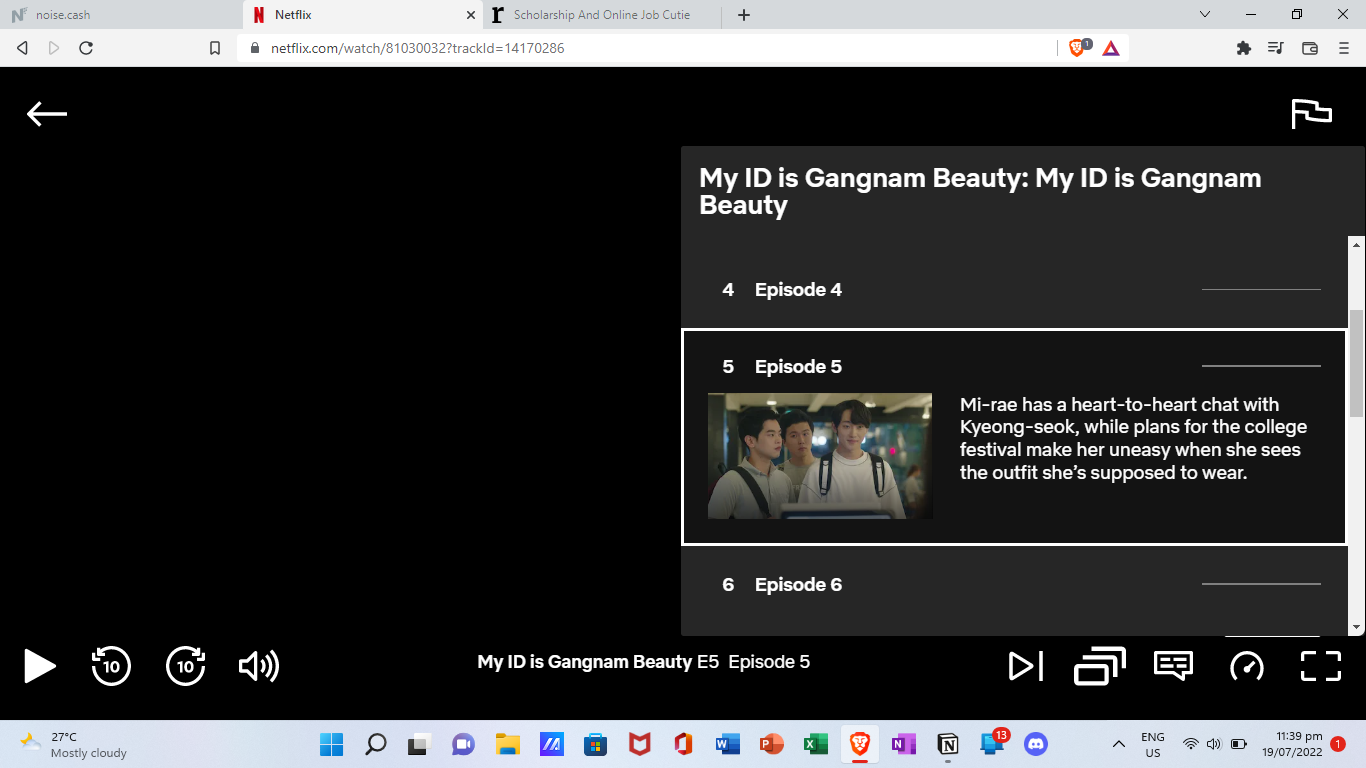Report a problem with the flag icon
This screenshot has width=1366, height=768.
[1311, 114]
